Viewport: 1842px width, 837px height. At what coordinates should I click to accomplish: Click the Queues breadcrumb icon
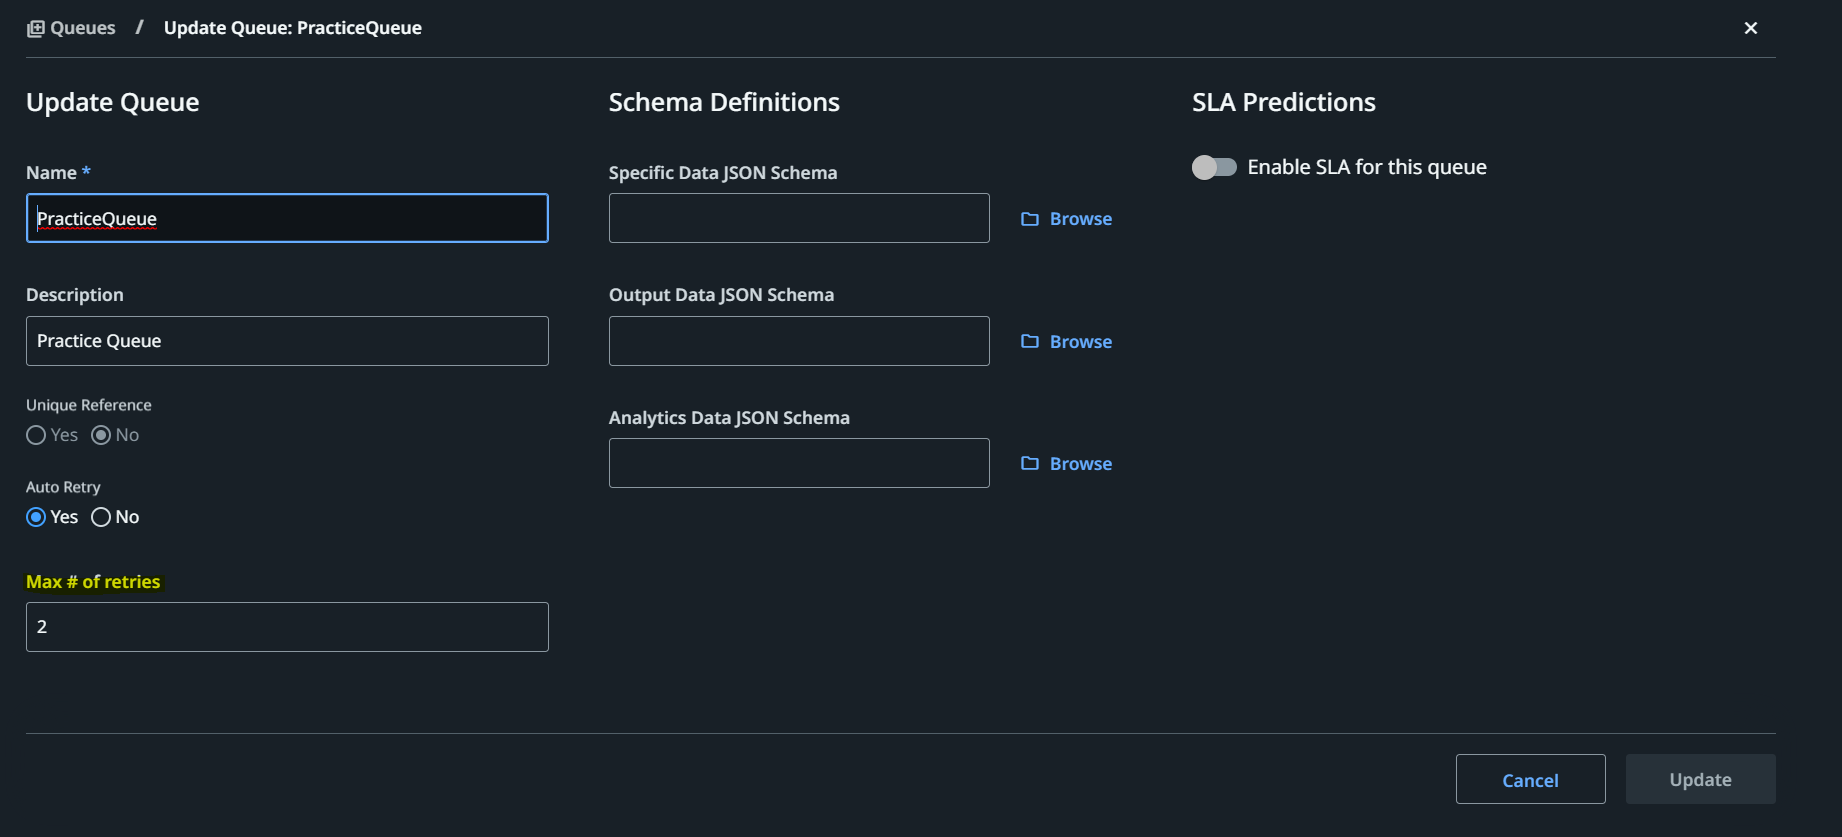click(35, 29)
